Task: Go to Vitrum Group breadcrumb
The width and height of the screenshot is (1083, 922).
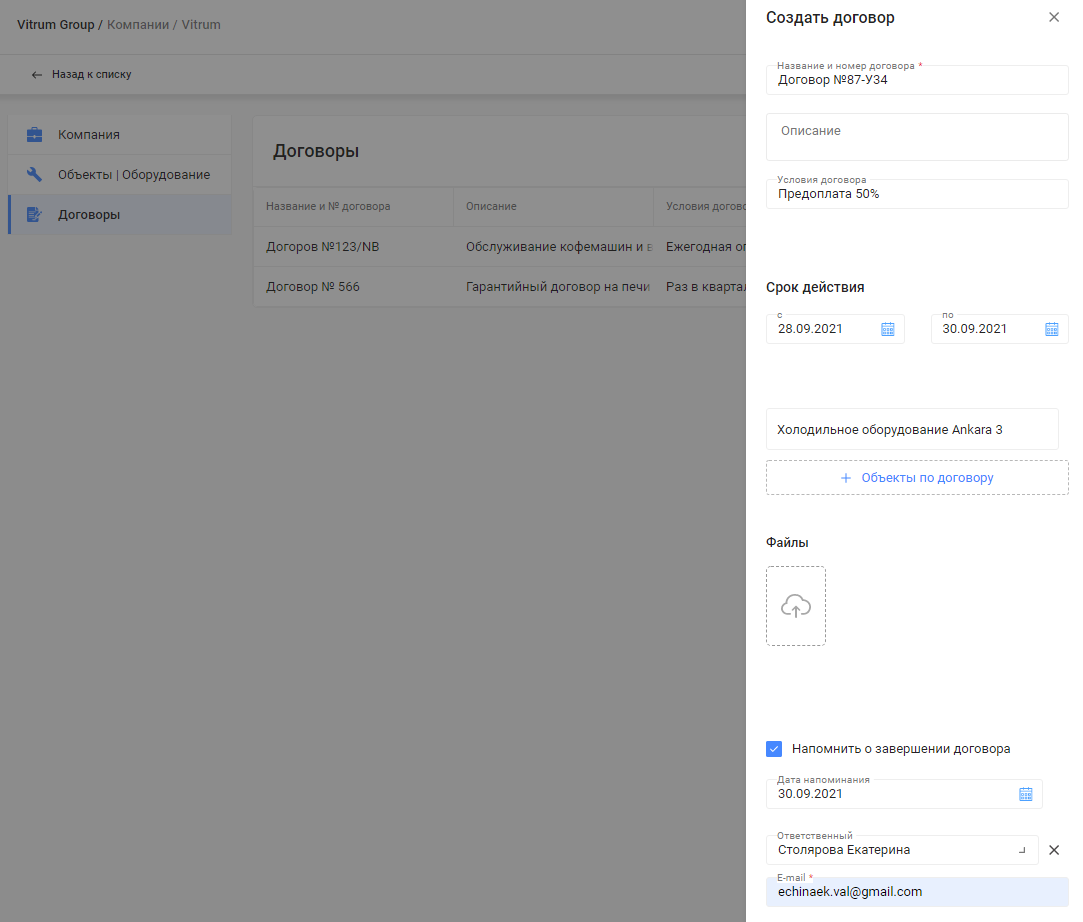Action: coord(55,25)
